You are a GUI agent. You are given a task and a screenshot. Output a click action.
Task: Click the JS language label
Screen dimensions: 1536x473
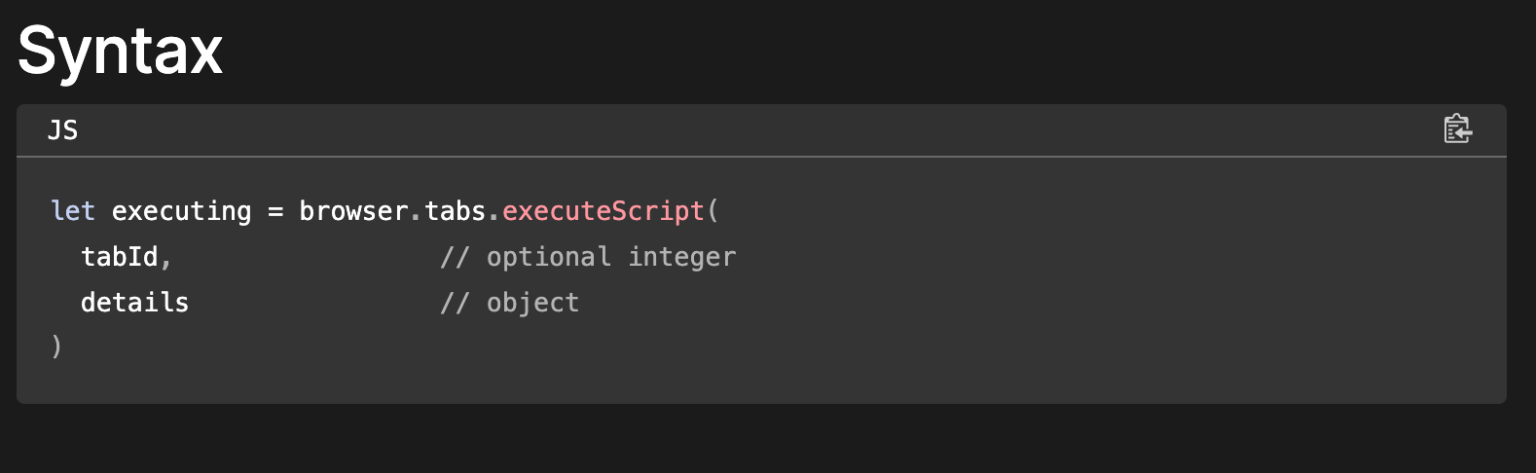(62, 130)
